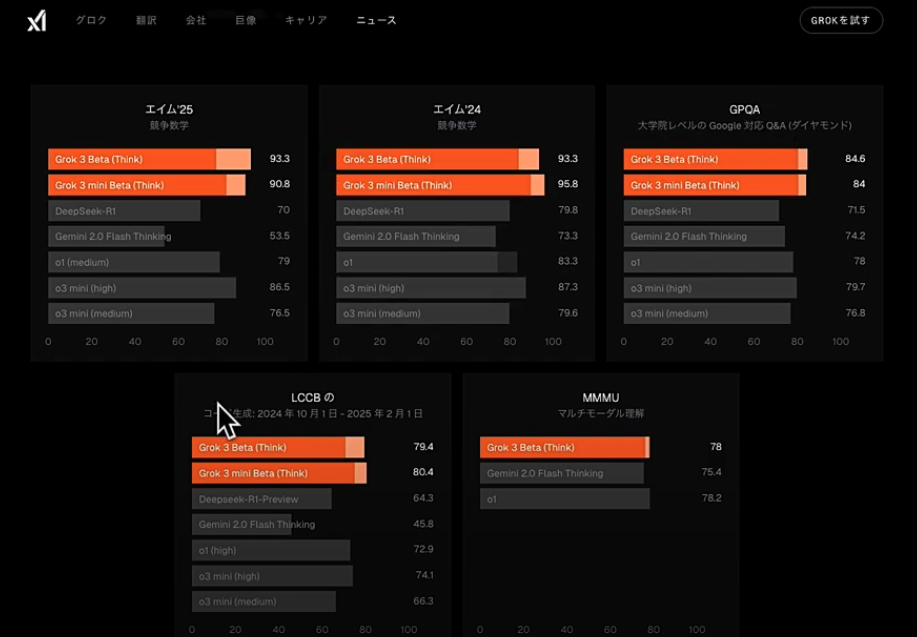
Task: Click the 66.3 score value
Action: [x=423, y=601]
